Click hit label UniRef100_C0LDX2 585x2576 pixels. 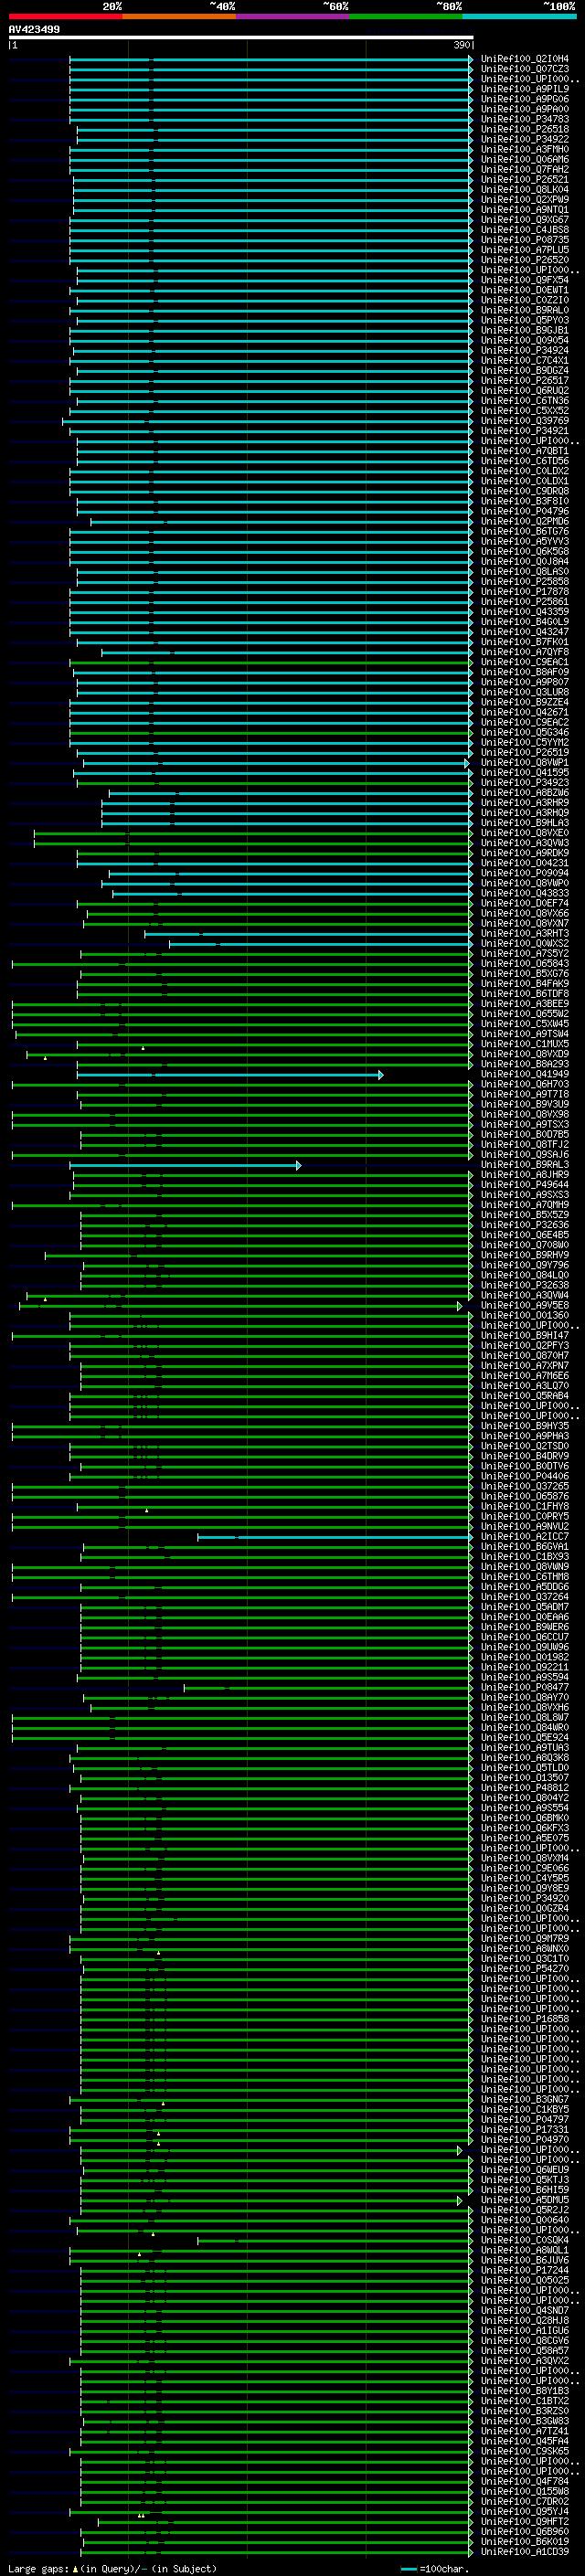coord(525,471)
